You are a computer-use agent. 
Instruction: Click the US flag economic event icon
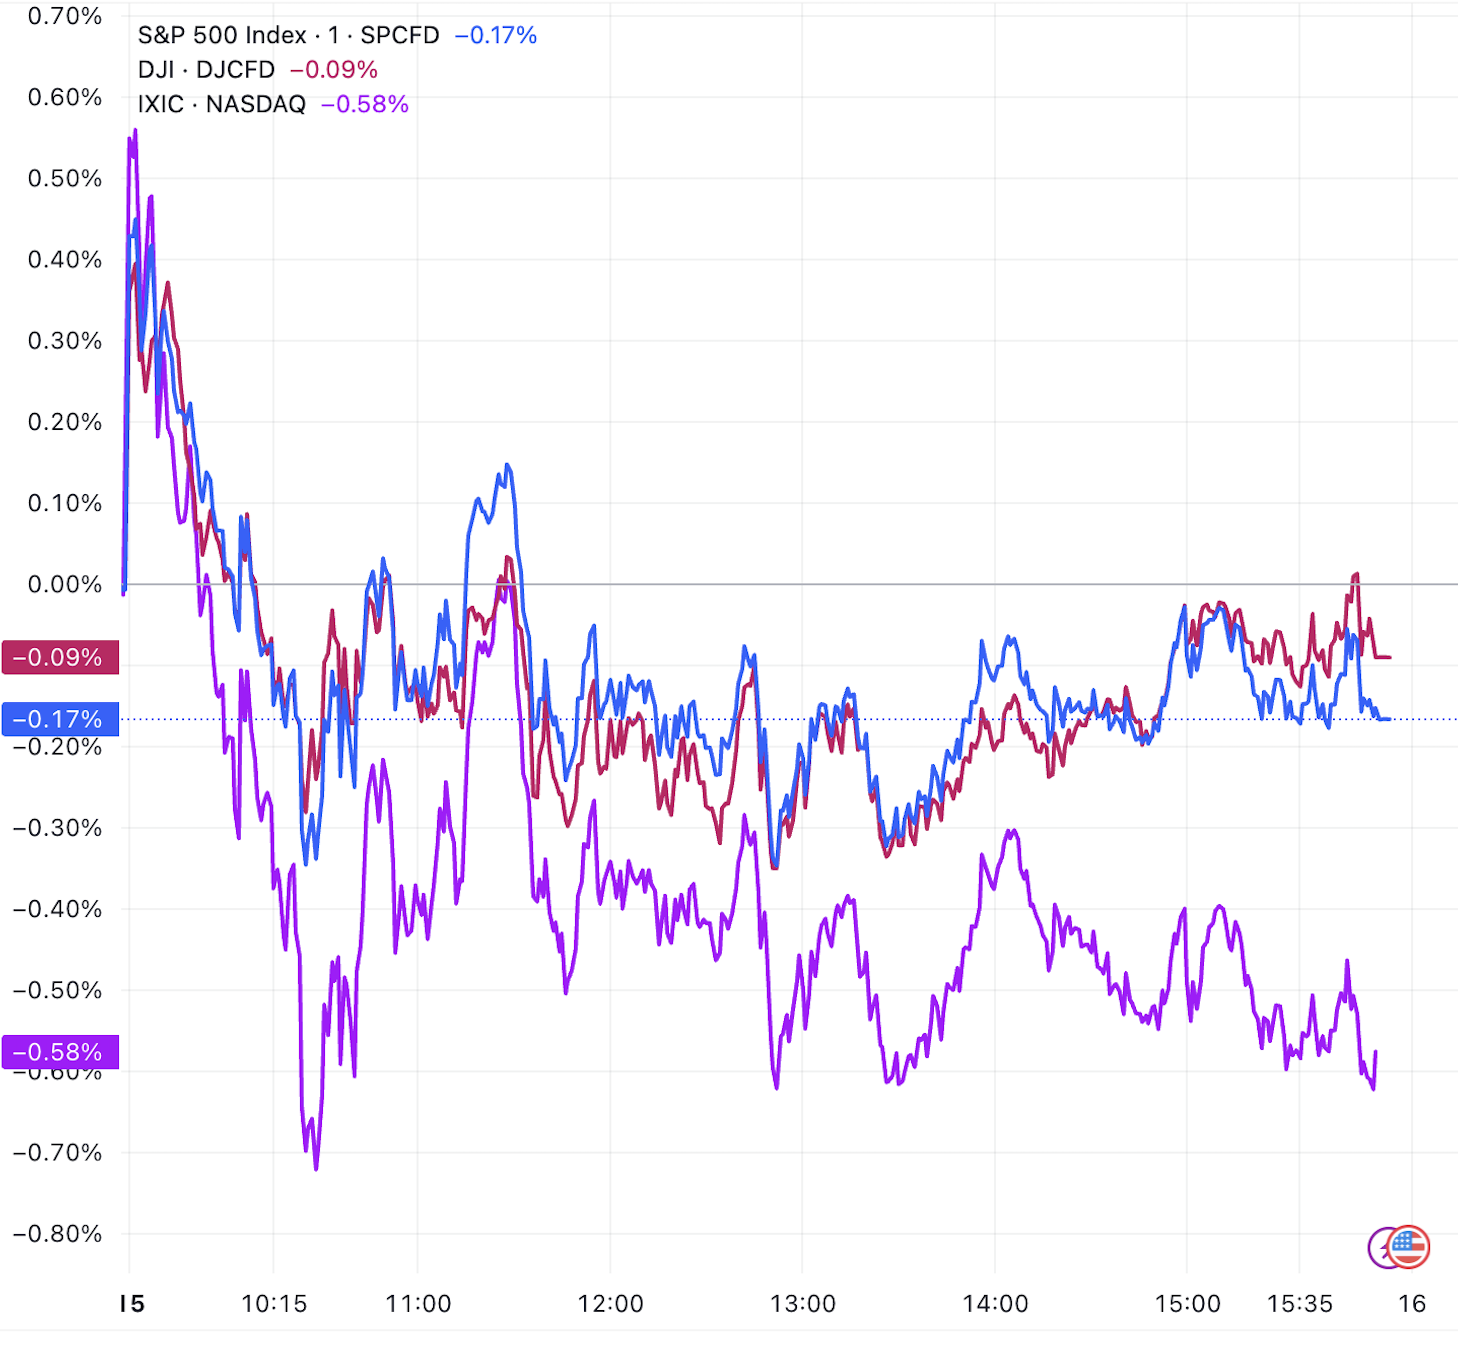pos(1411,1246)
